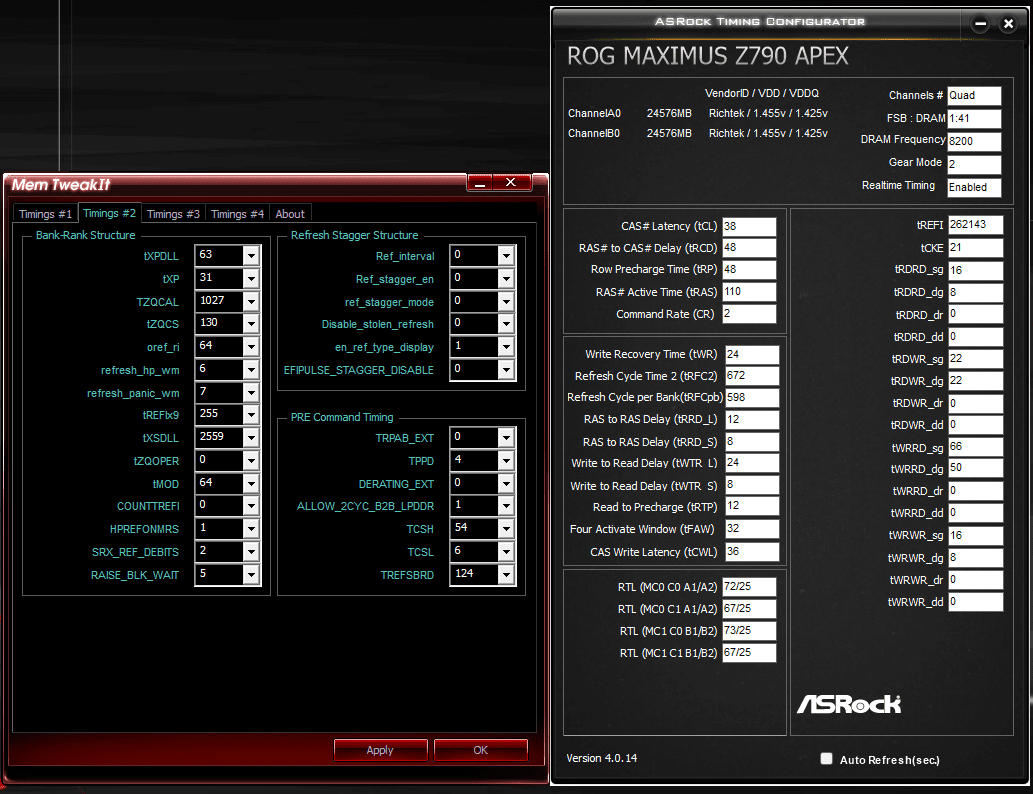The image size is (1033, 794).
Task: Expand the Disable_stolen_refresh dropdown
Action: pyautogui.click(x=506, y=324)
